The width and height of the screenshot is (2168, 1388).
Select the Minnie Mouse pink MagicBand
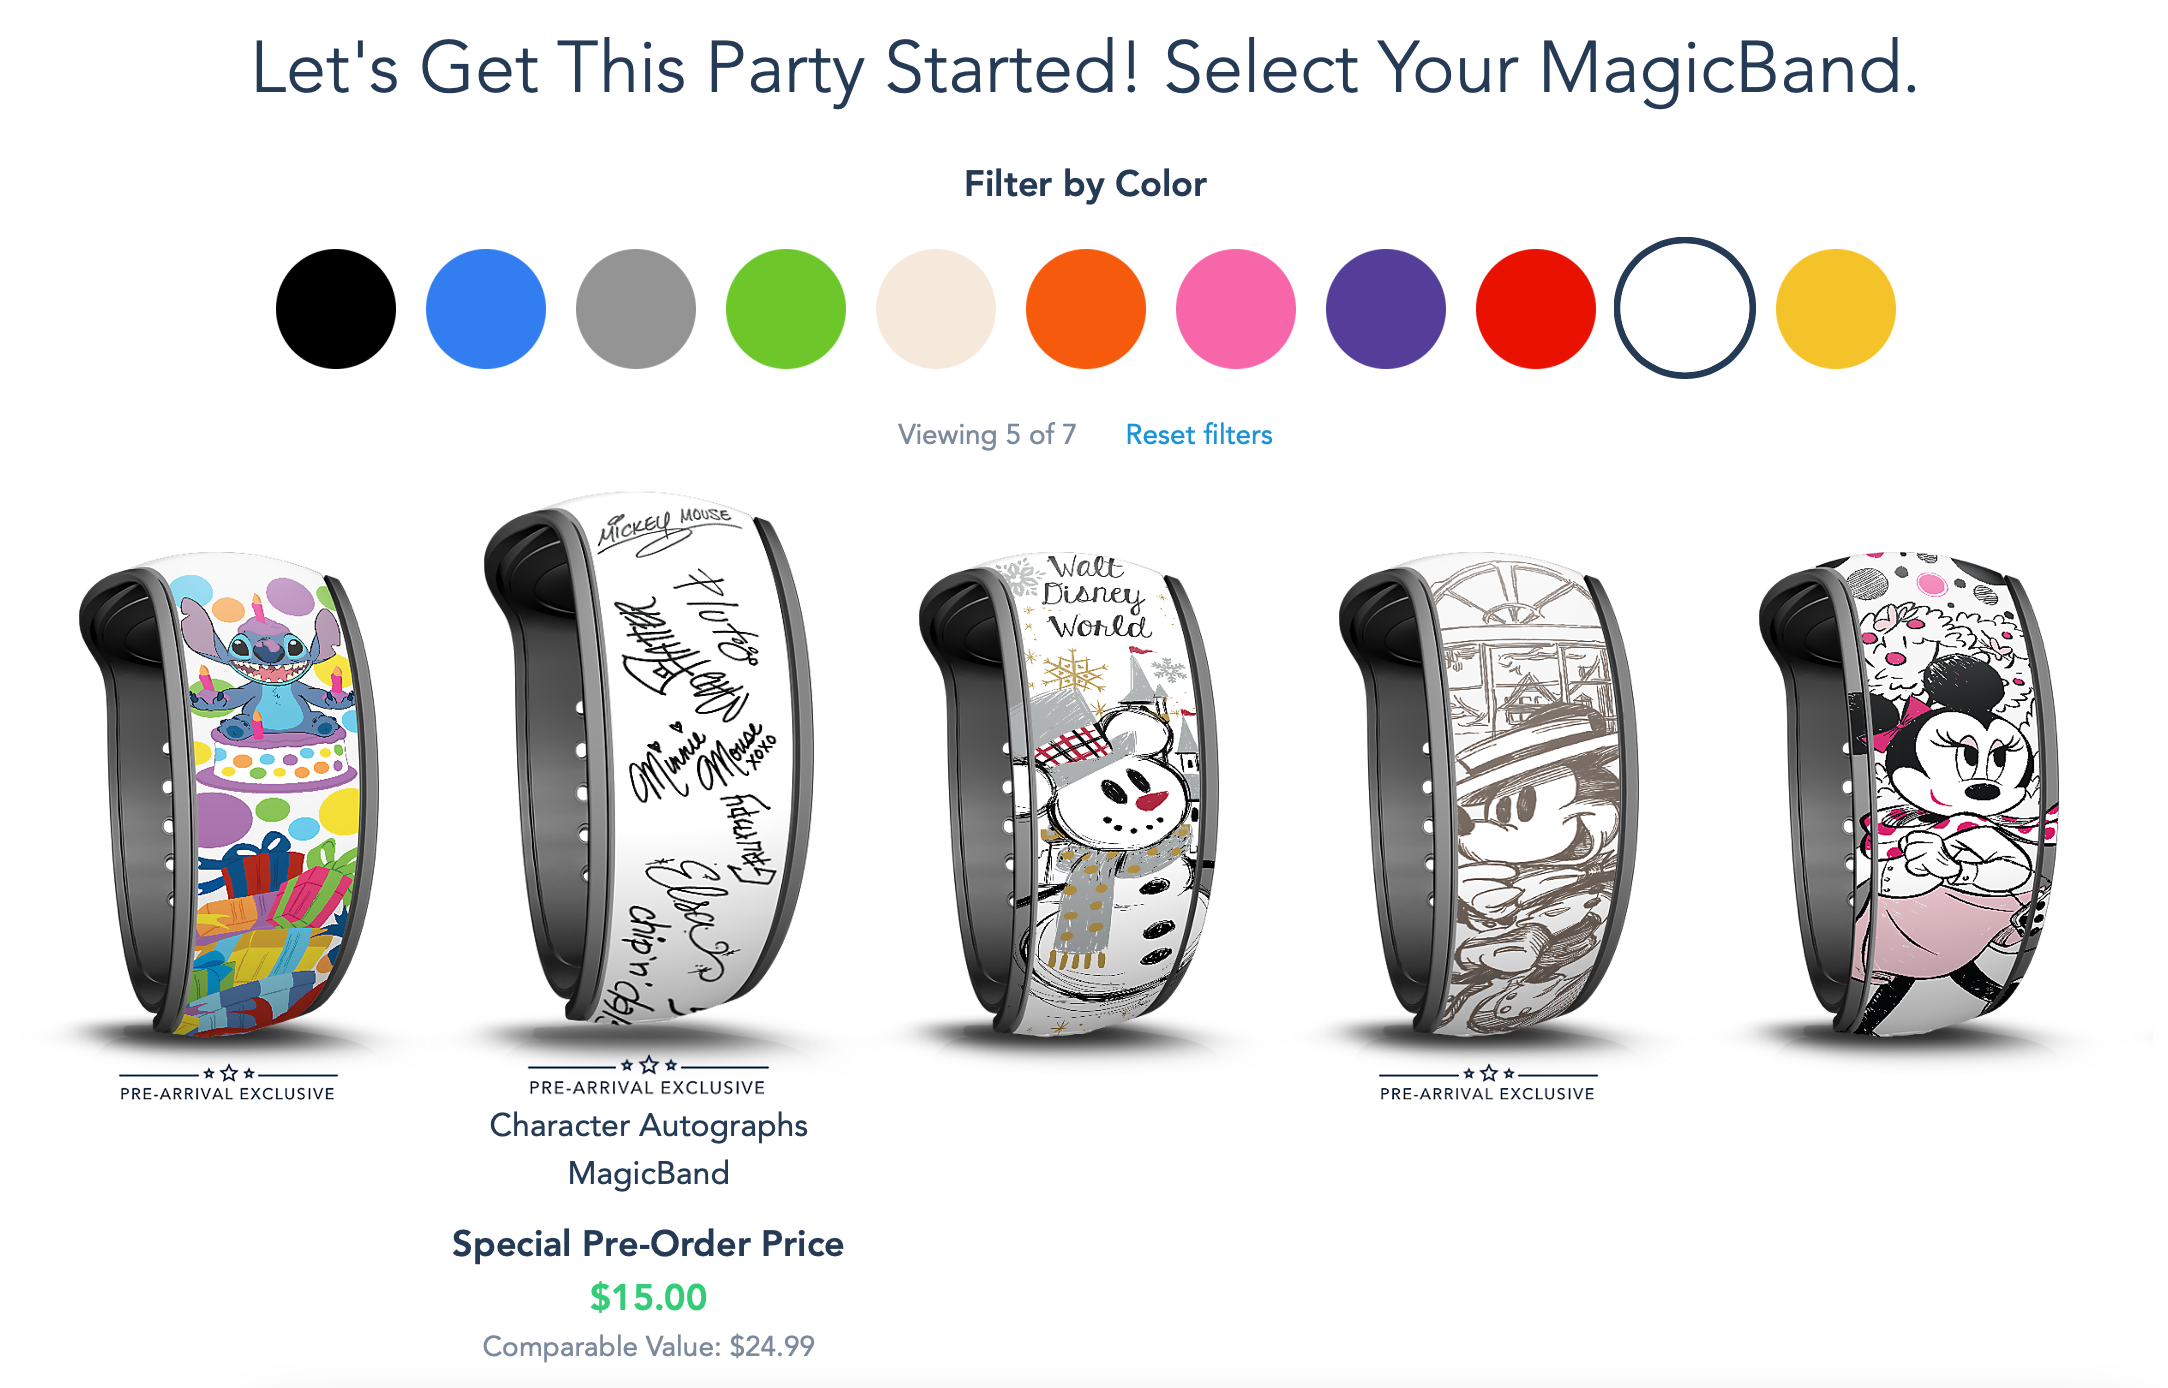(x=1908, y=794)
